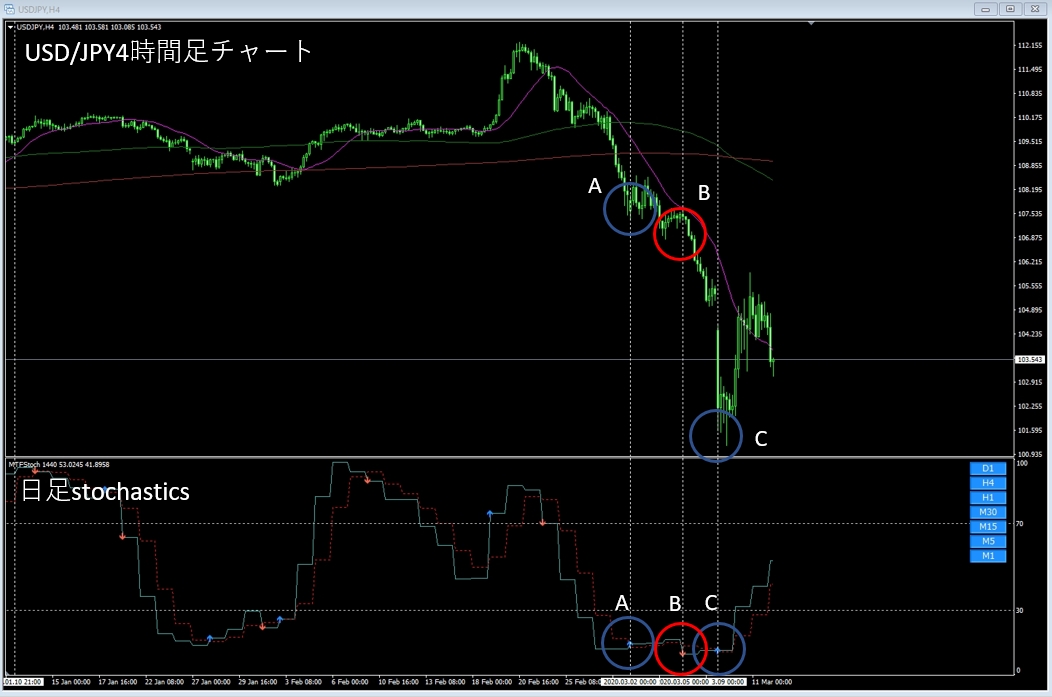Screen dimensions: 1052x697
Task: Restore down the USDJPY,H4 chart window
Action: pyautogui.click(x=1010, y=9)
